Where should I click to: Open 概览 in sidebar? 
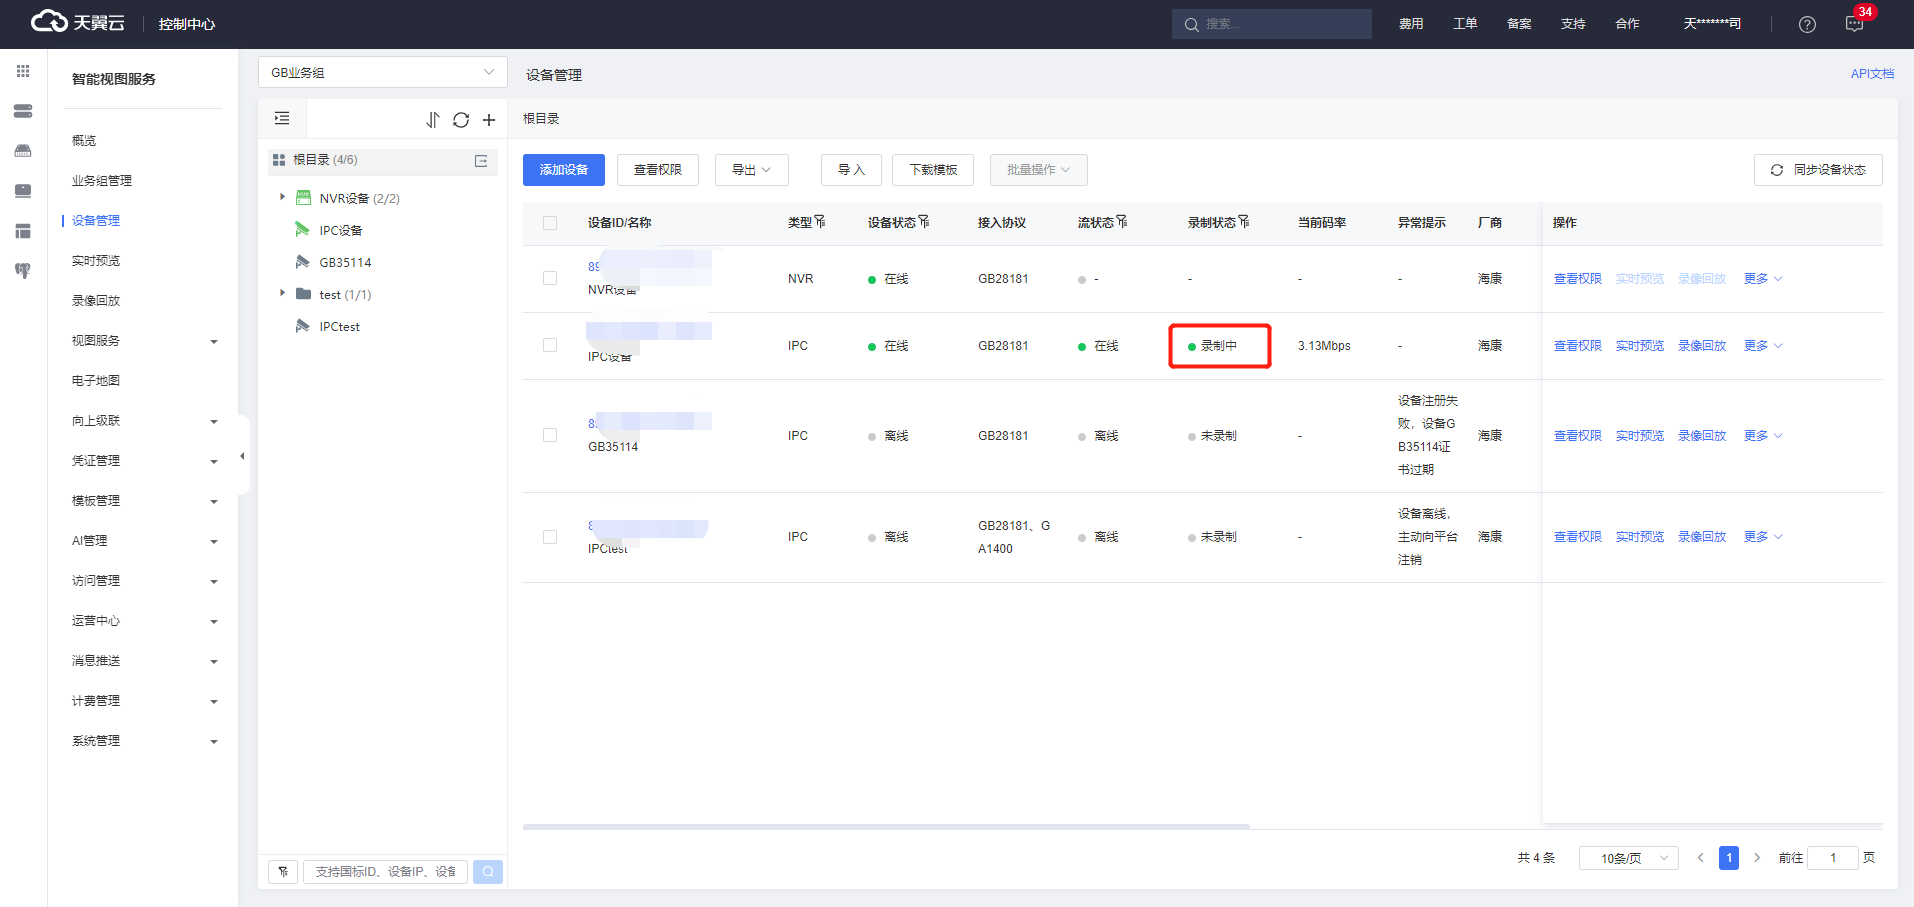(x=84, y=141)
